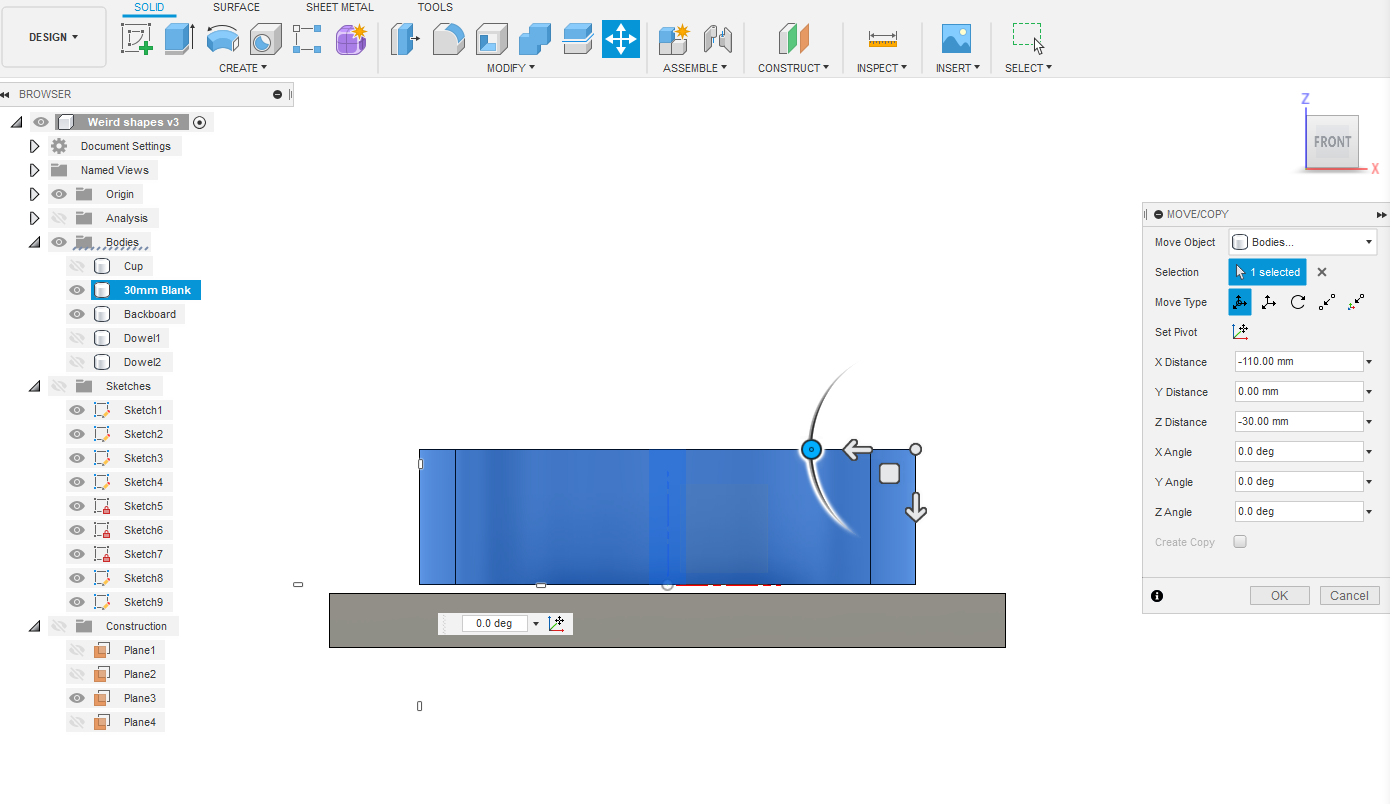Click the info icon in Move/Copy dialog

coord(1157,595)
